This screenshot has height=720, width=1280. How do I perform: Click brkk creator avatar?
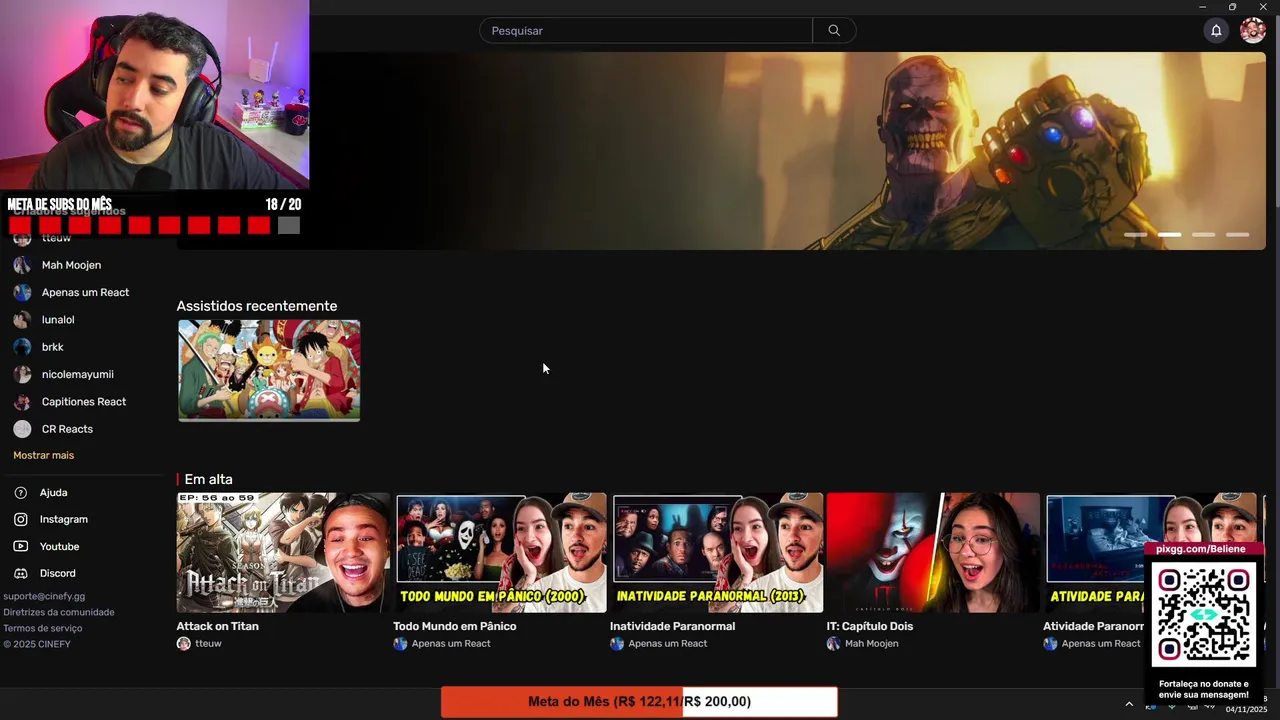coord(22,347)
